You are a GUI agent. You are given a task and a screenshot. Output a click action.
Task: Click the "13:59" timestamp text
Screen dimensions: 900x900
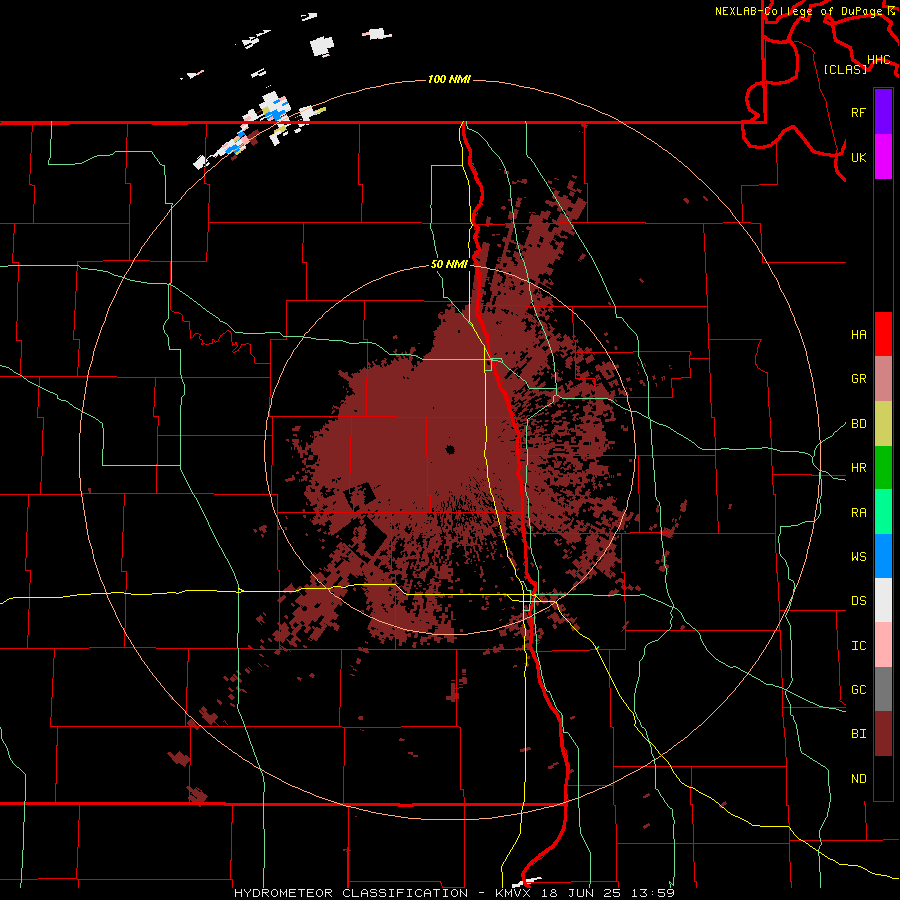(654, 893)
